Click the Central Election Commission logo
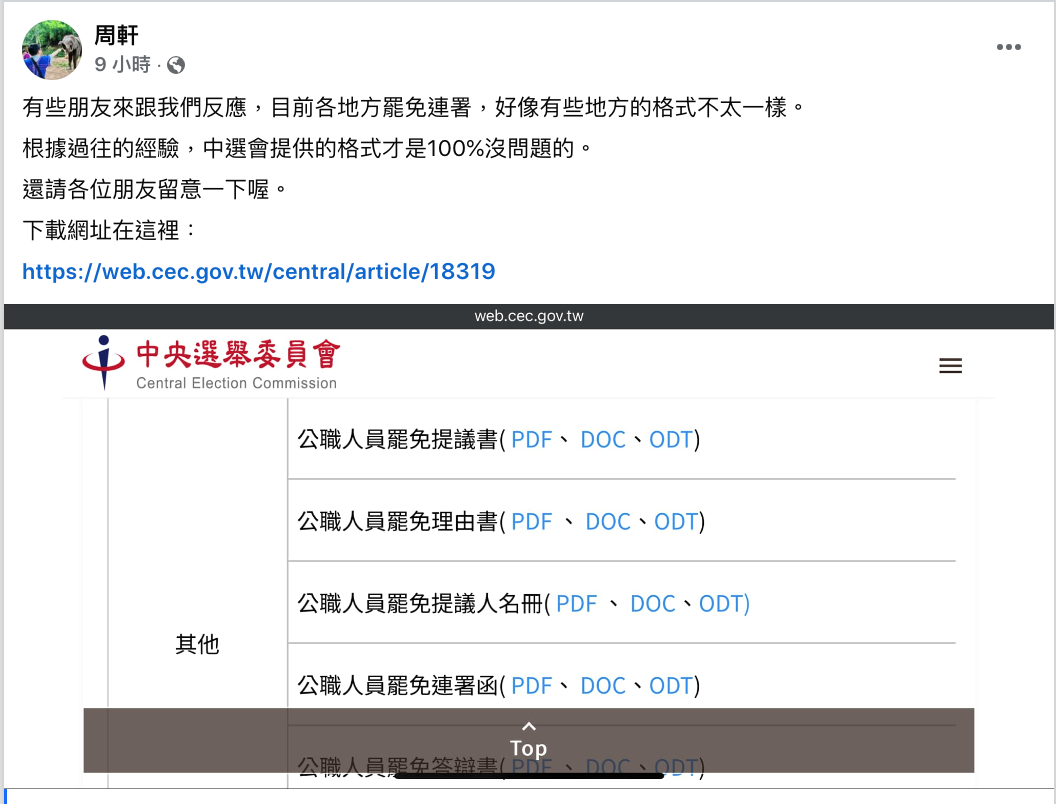Image resolution: width=1056 pixels, height=804 pixels. click(x=211, y=364)
